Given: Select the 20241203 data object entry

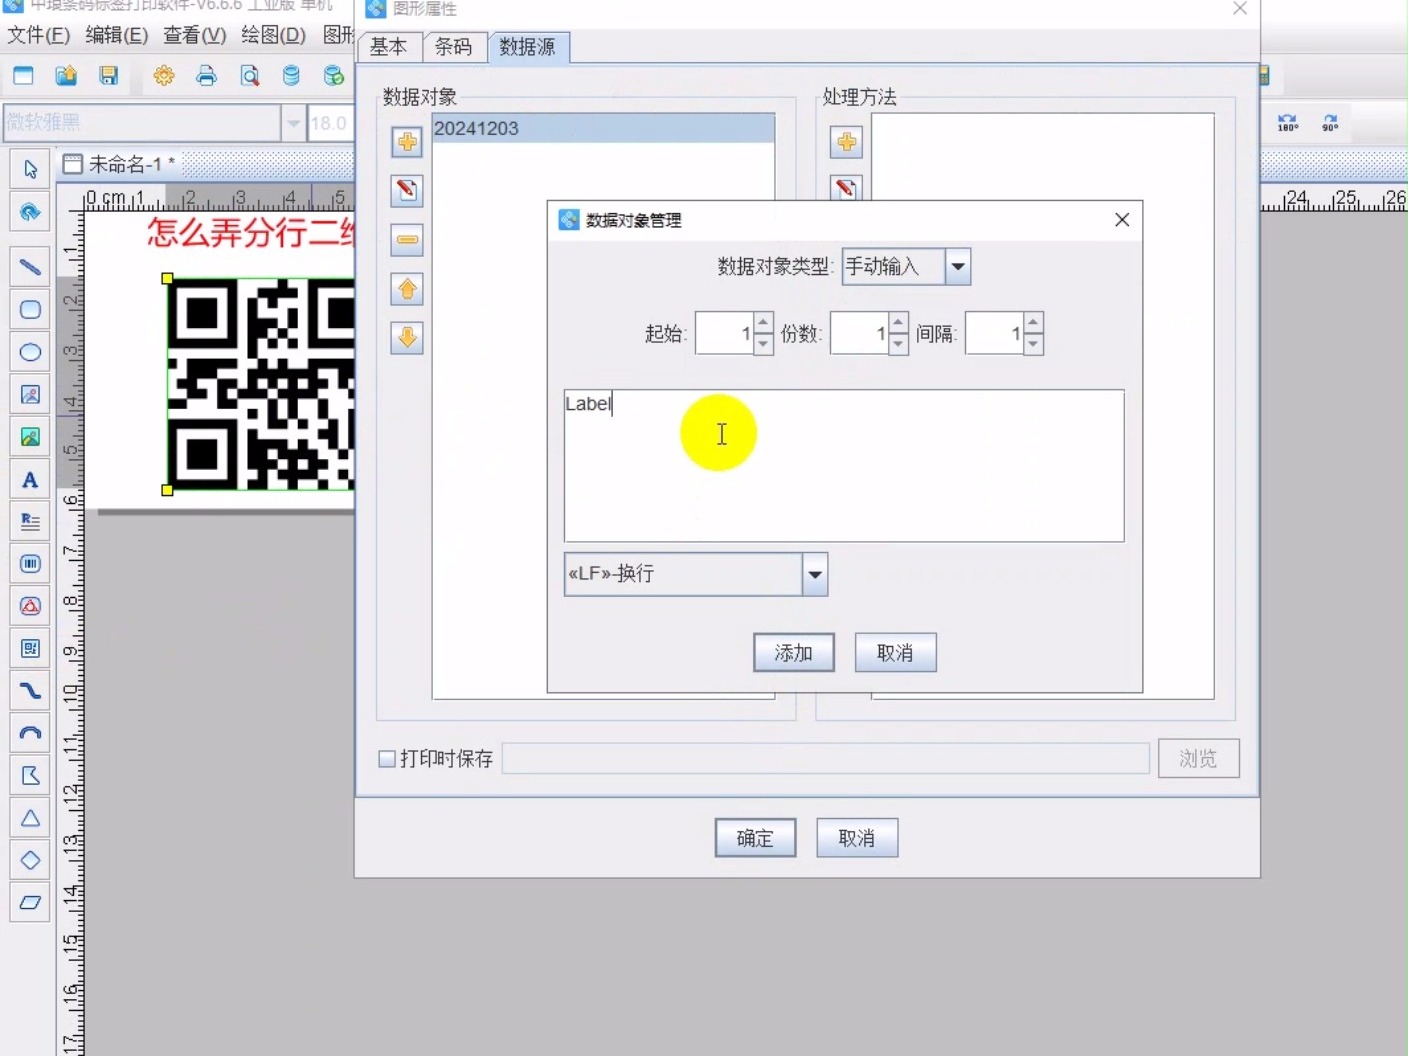Looking at the screenshot, I should pyautogui.click(x=603, y=128).
